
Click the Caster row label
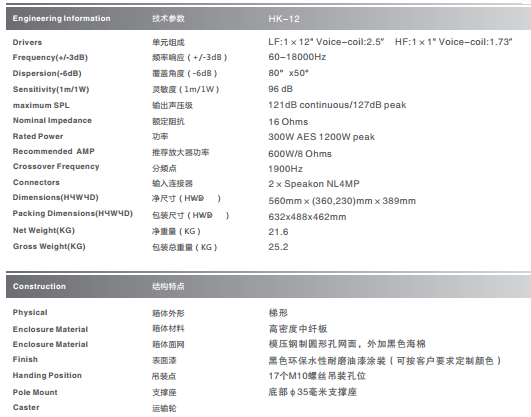tap(26, 407)
